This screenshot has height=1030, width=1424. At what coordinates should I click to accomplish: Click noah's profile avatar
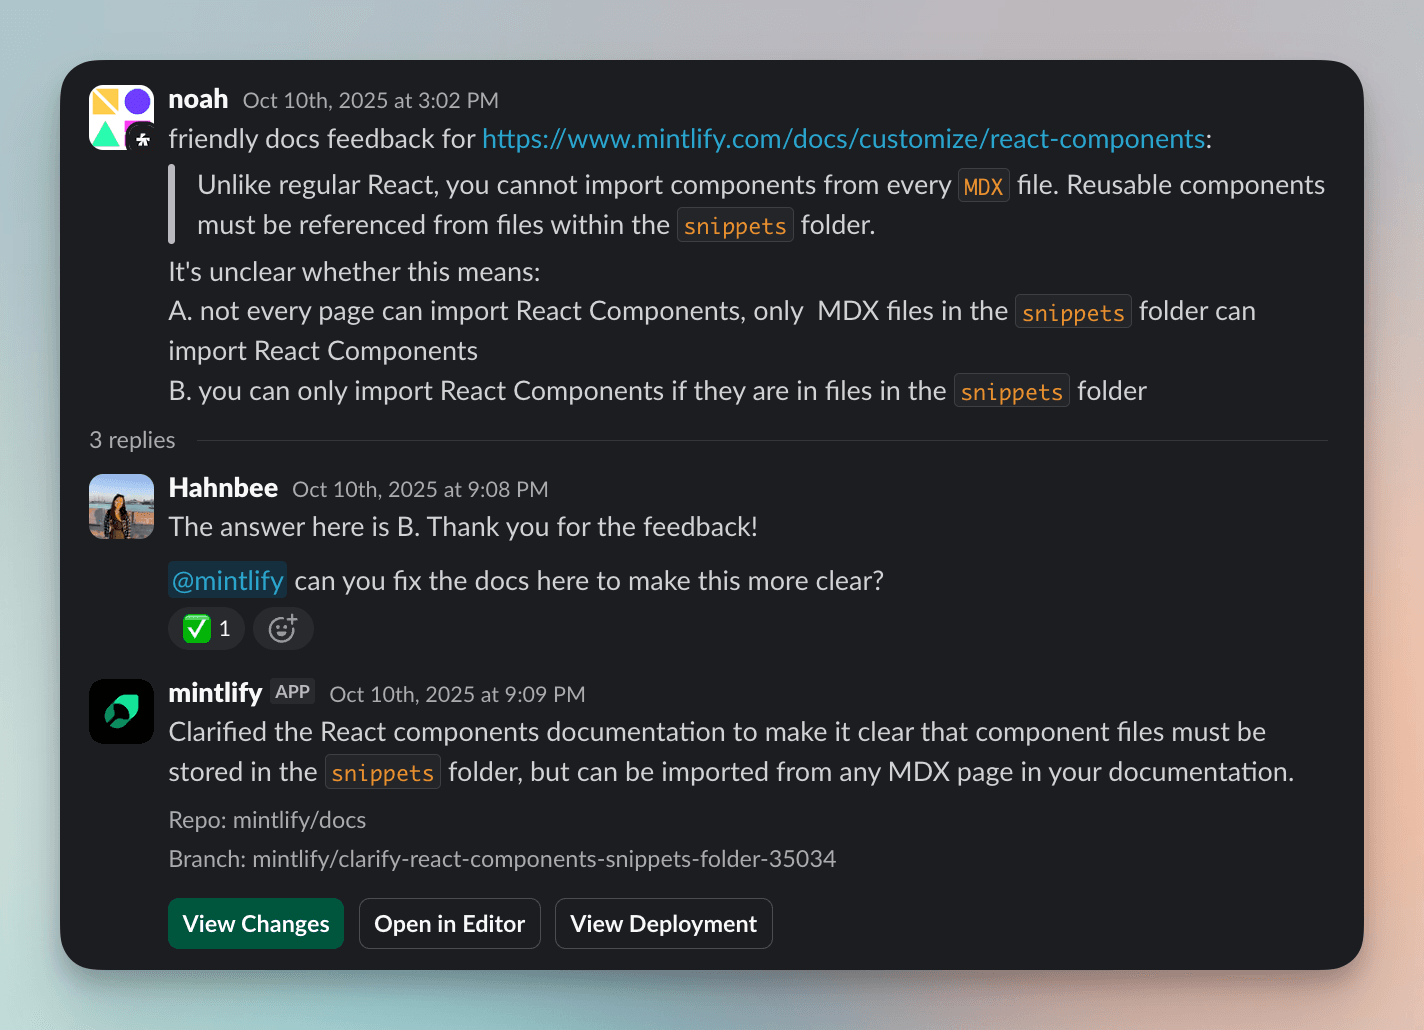(121, 117)
